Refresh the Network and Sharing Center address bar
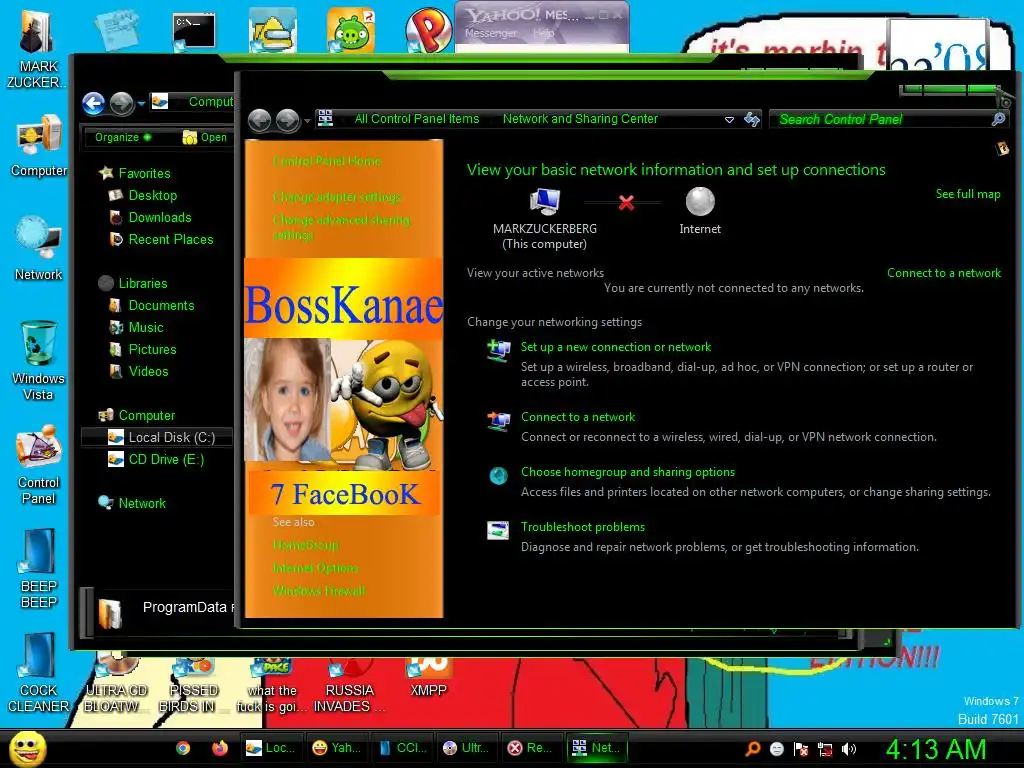 coord(752,119)
